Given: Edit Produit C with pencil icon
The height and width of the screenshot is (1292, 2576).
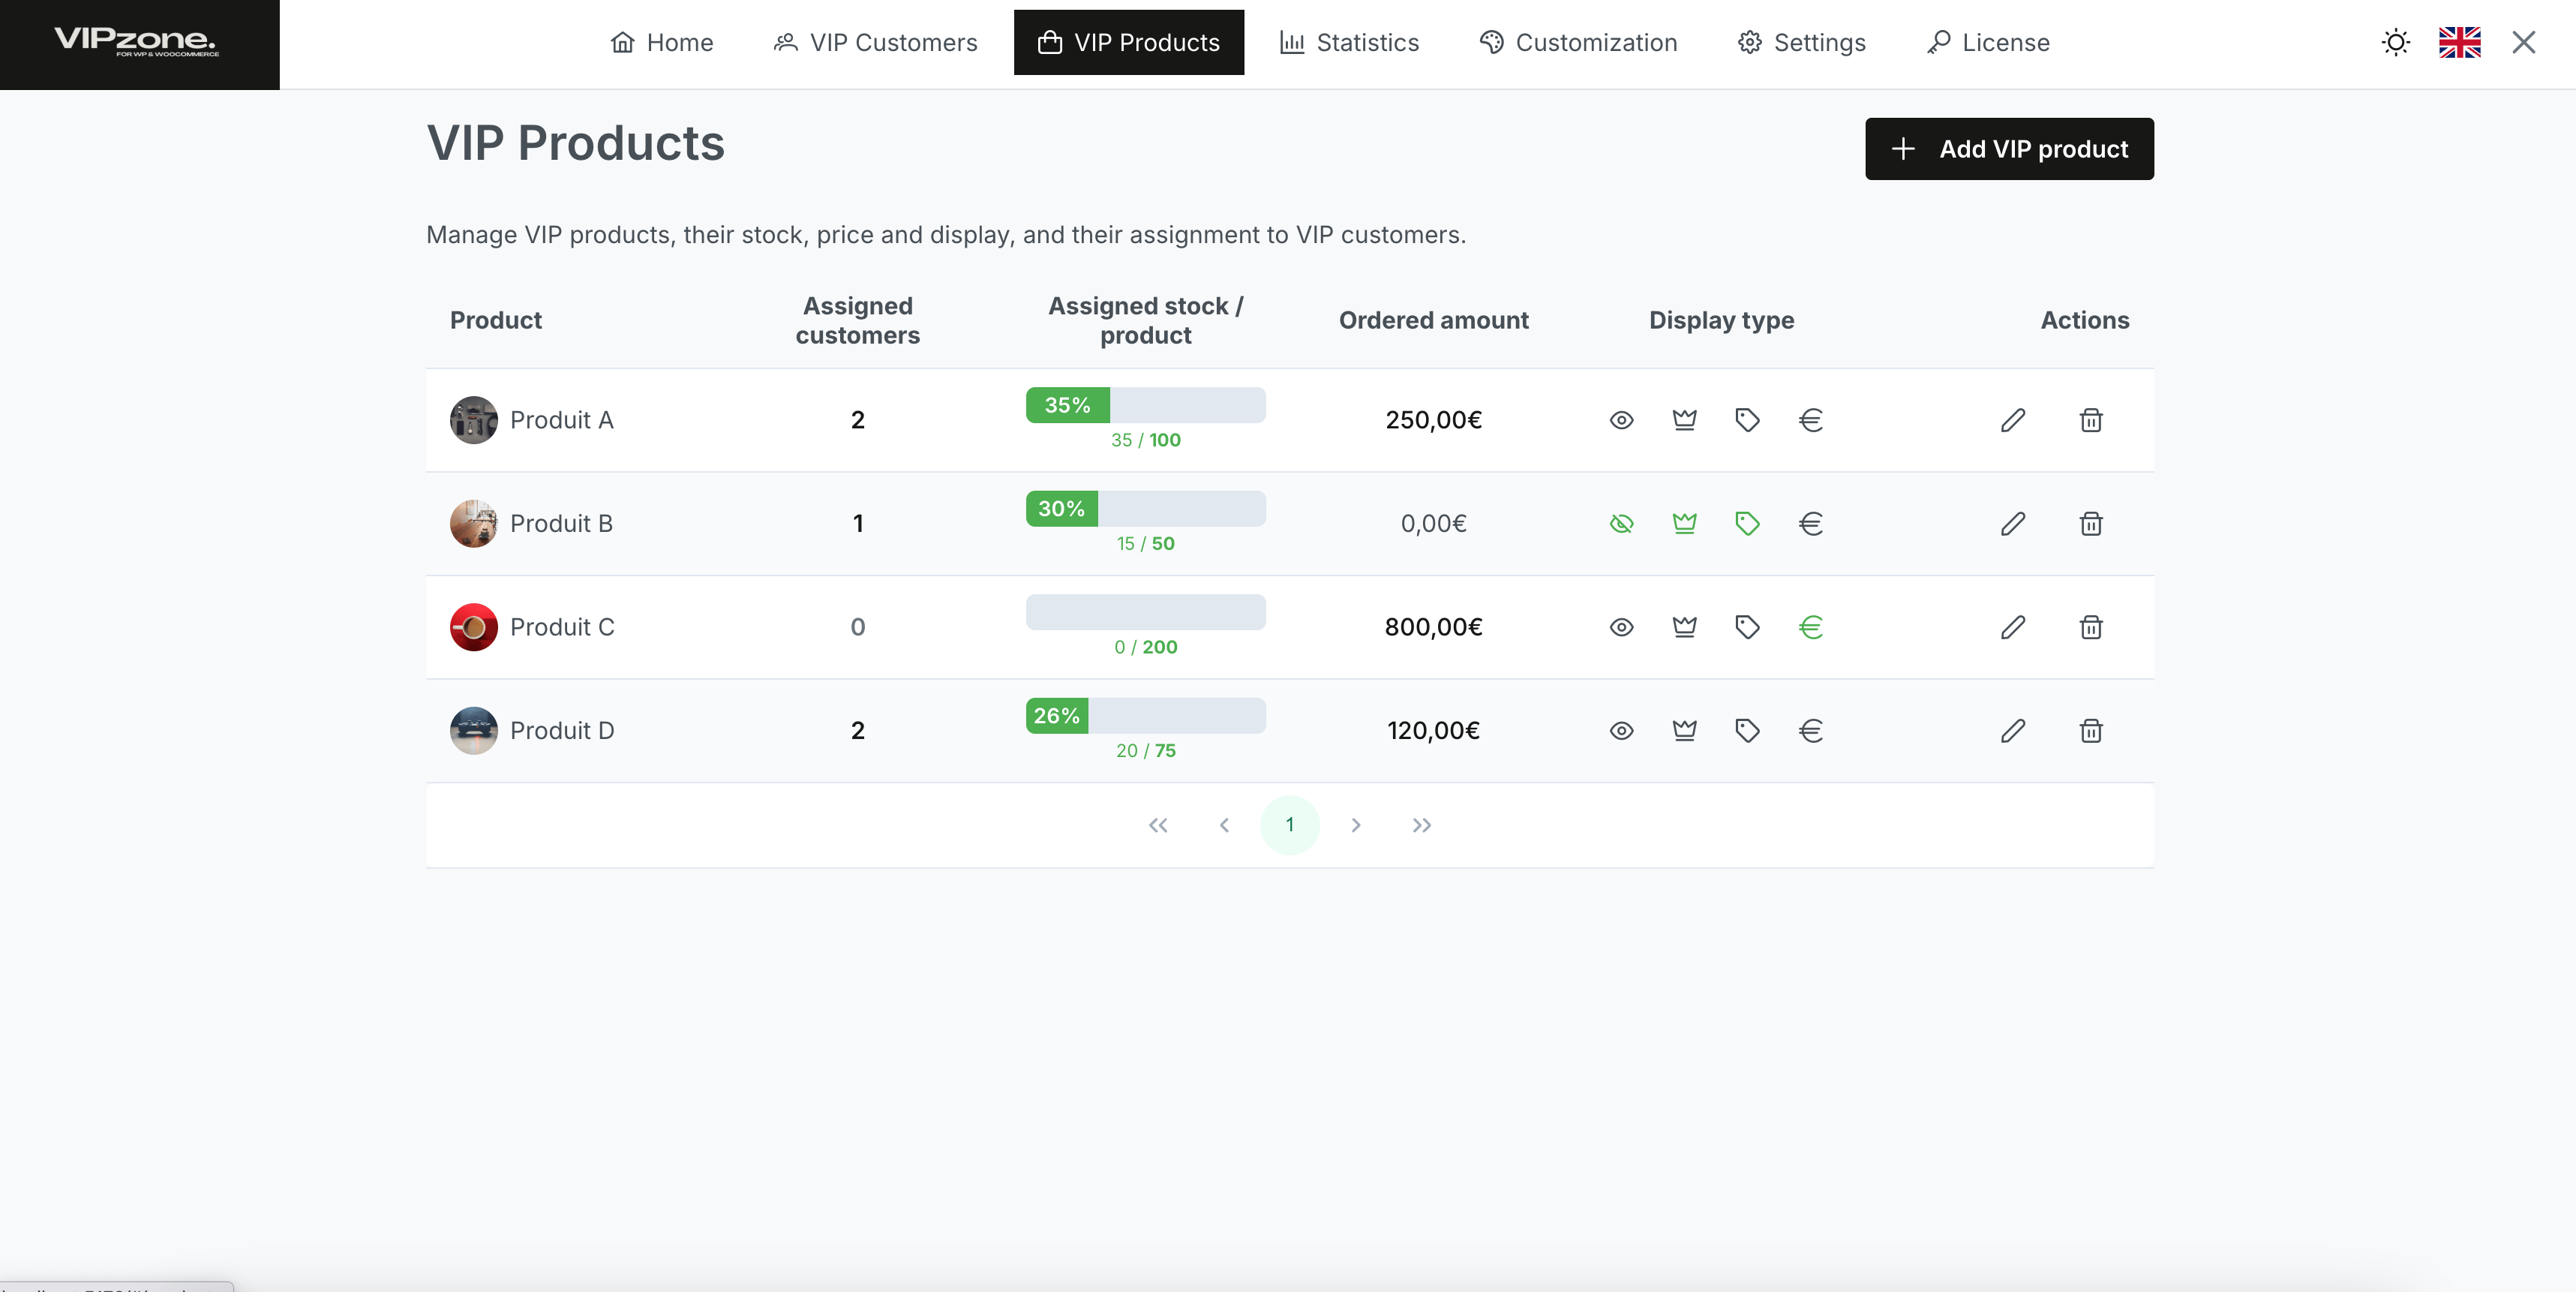Looking at the screenshot, I should click(2013, 627).
